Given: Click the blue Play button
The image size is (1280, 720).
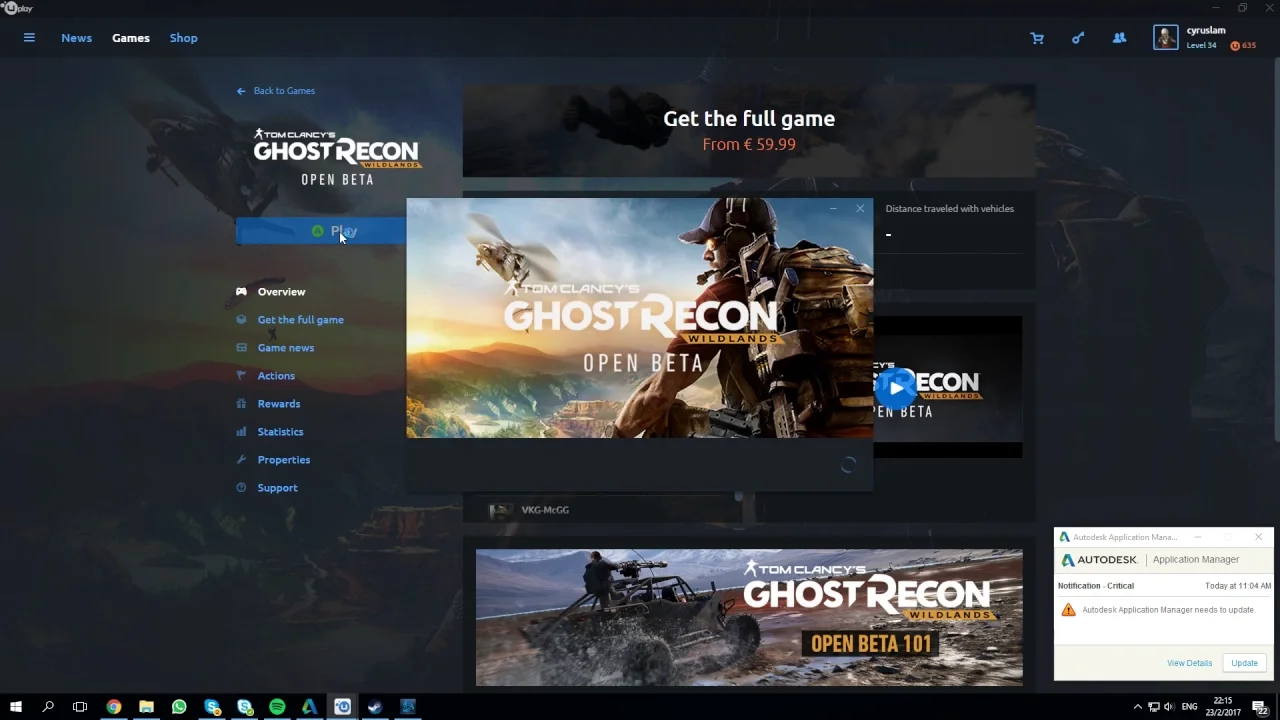Looking at the screenshot, I should pos(321,231).
